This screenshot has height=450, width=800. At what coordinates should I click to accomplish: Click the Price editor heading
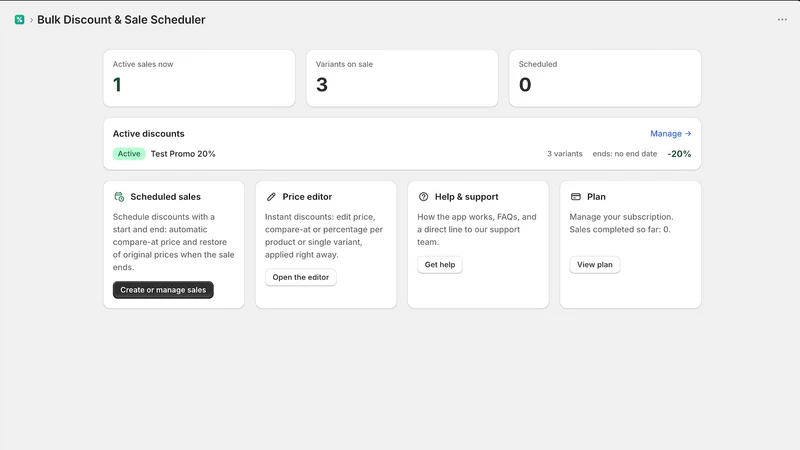[307, 197]
